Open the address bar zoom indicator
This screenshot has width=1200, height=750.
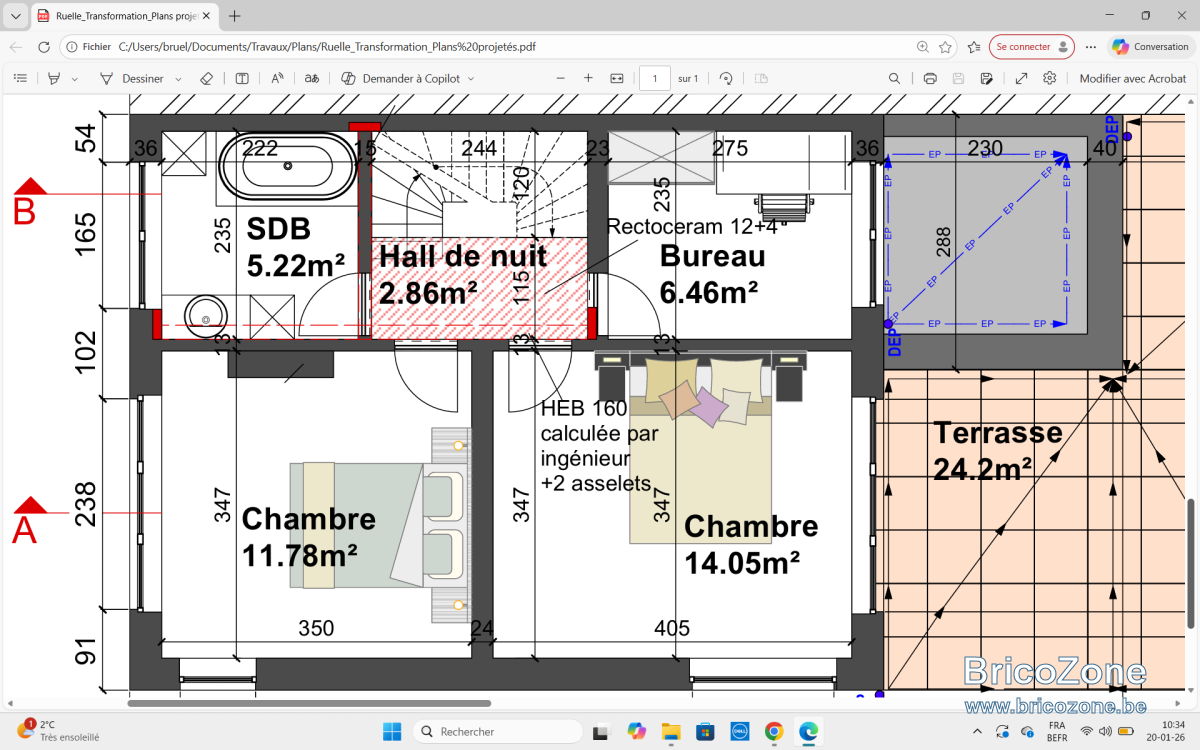[x=922, y=46]
